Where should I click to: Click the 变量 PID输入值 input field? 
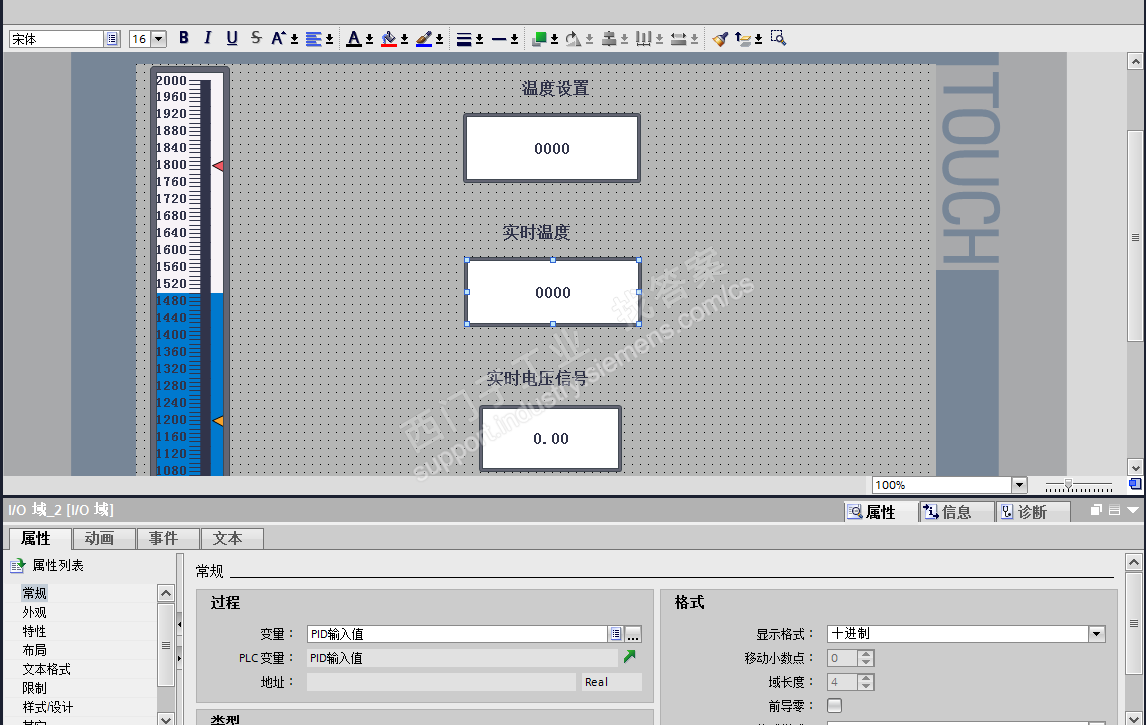point(457,634)
